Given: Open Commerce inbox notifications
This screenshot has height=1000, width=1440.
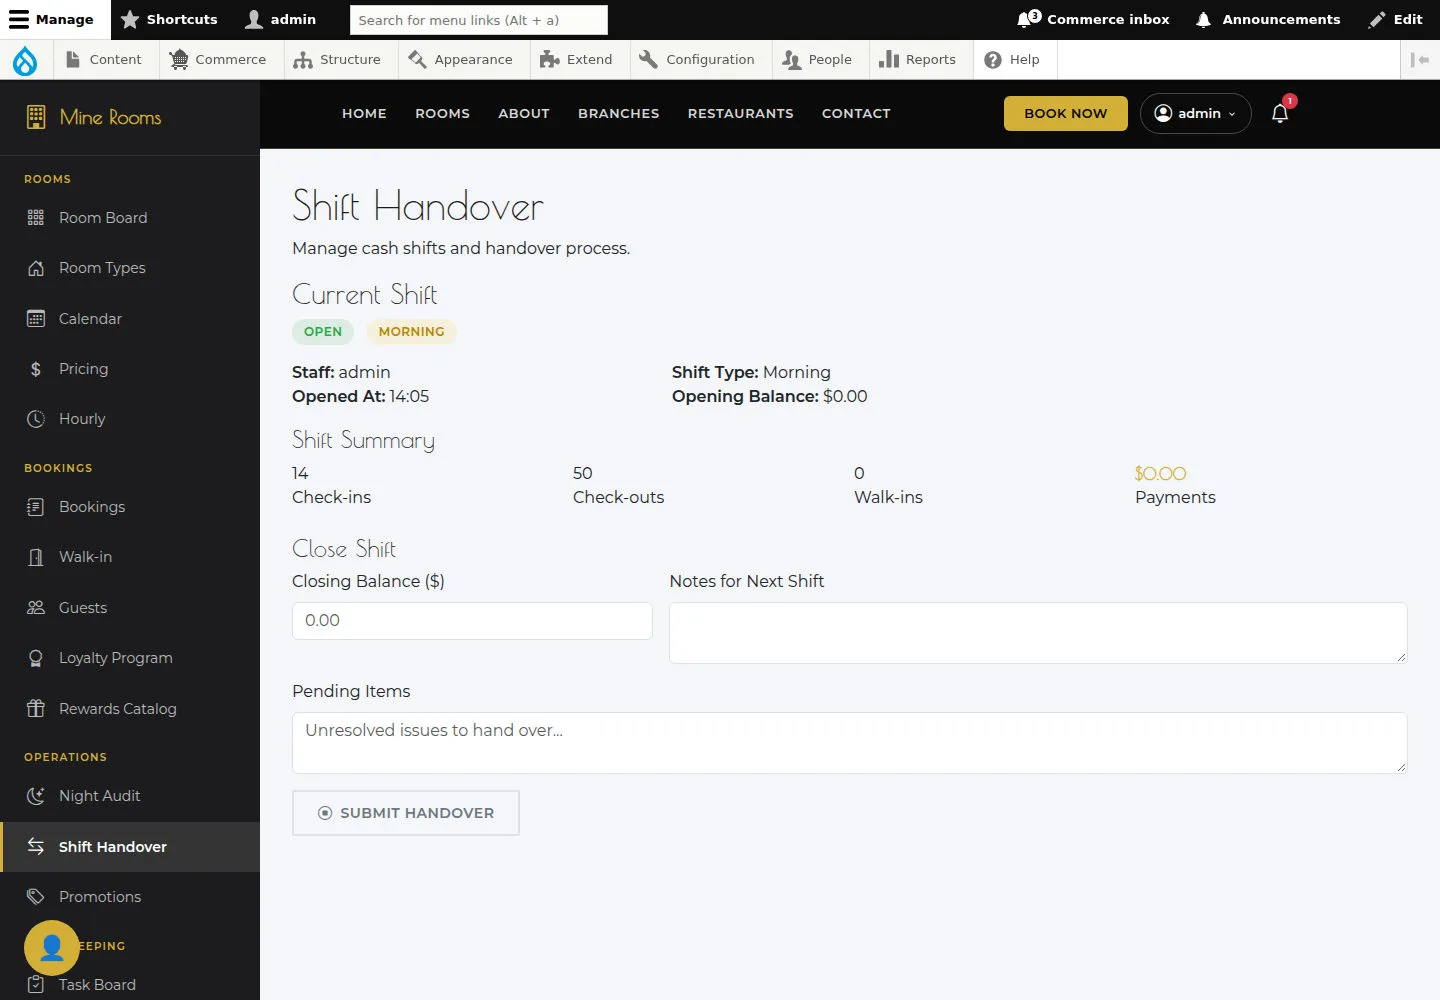Looking at the screenshot, I should [x=1093, y=19].
